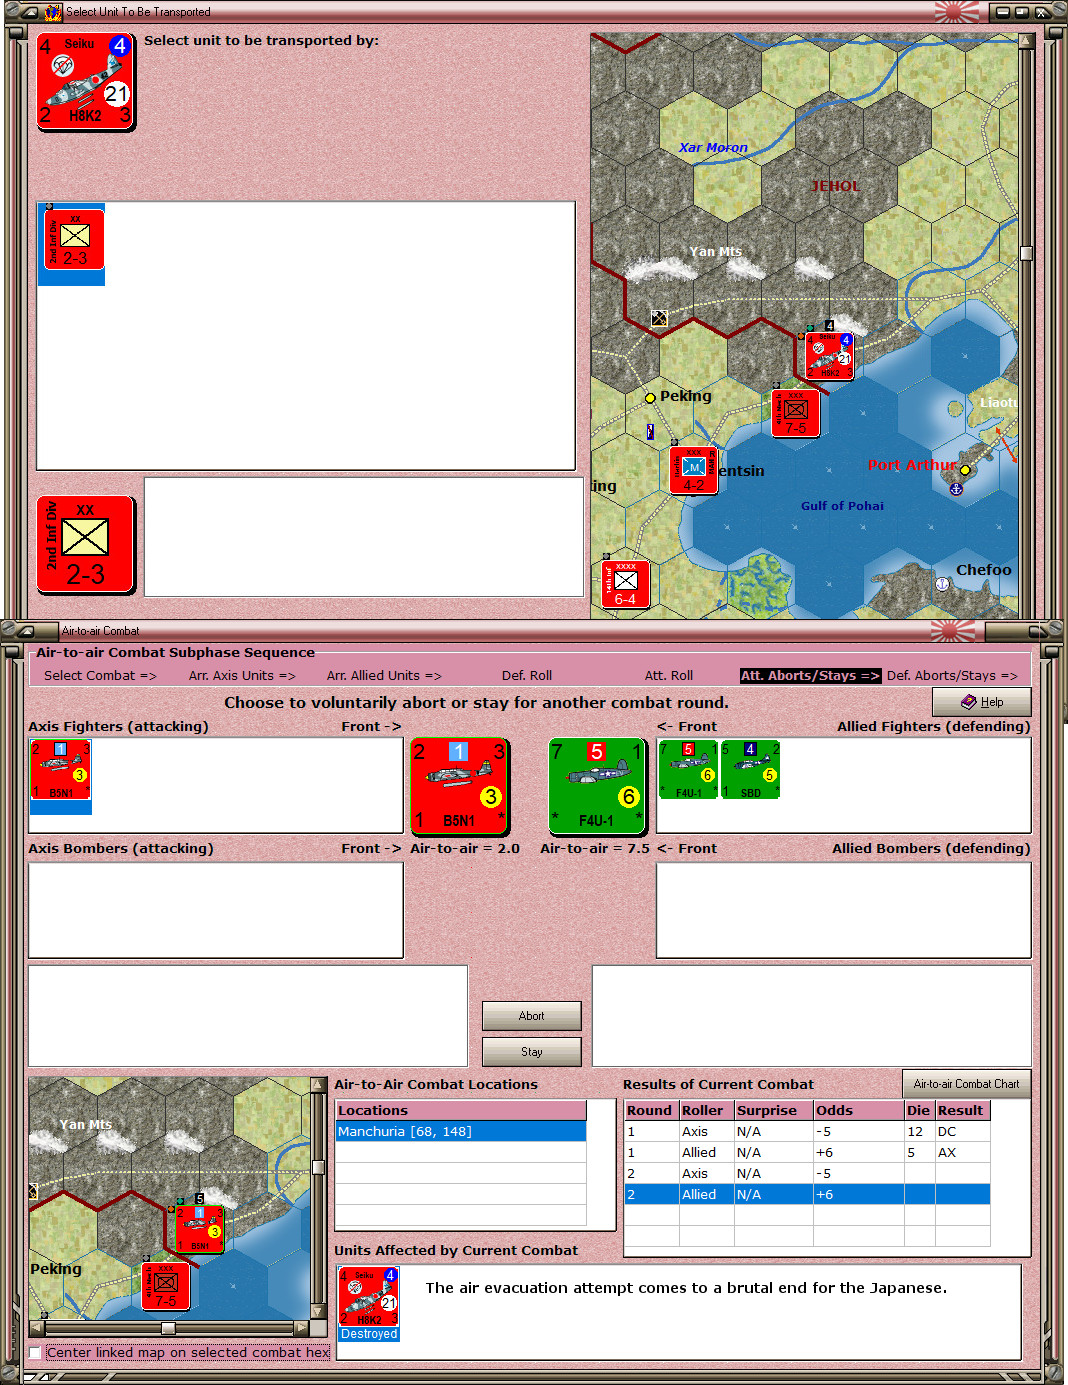Click the Round column header
1068x1385 pixels.
652,1110
